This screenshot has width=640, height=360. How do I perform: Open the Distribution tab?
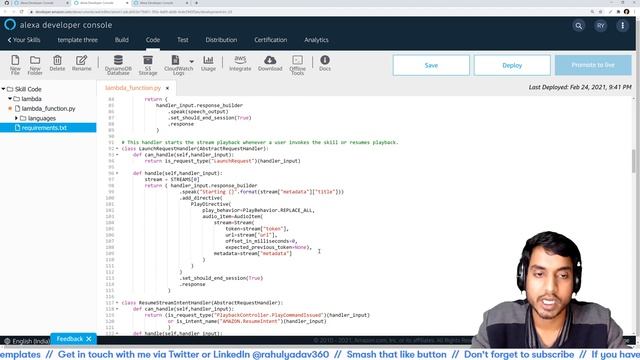coord(221,40)
